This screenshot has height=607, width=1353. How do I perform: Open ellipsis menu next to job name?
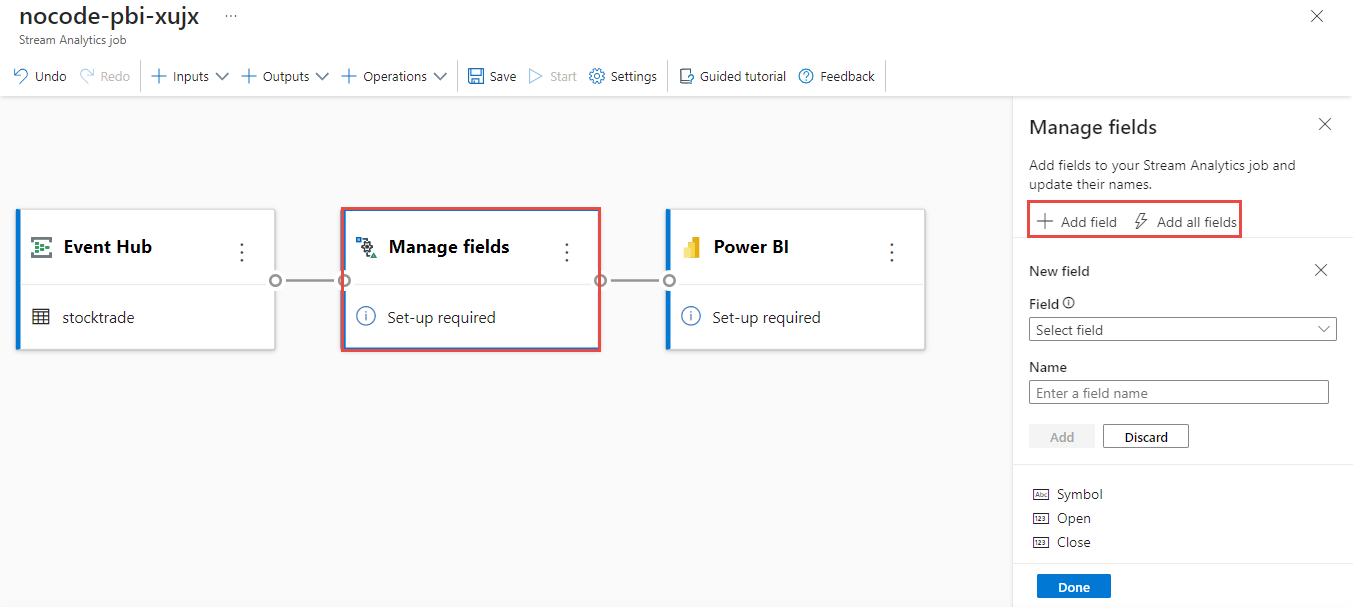[x=231, y=17]
